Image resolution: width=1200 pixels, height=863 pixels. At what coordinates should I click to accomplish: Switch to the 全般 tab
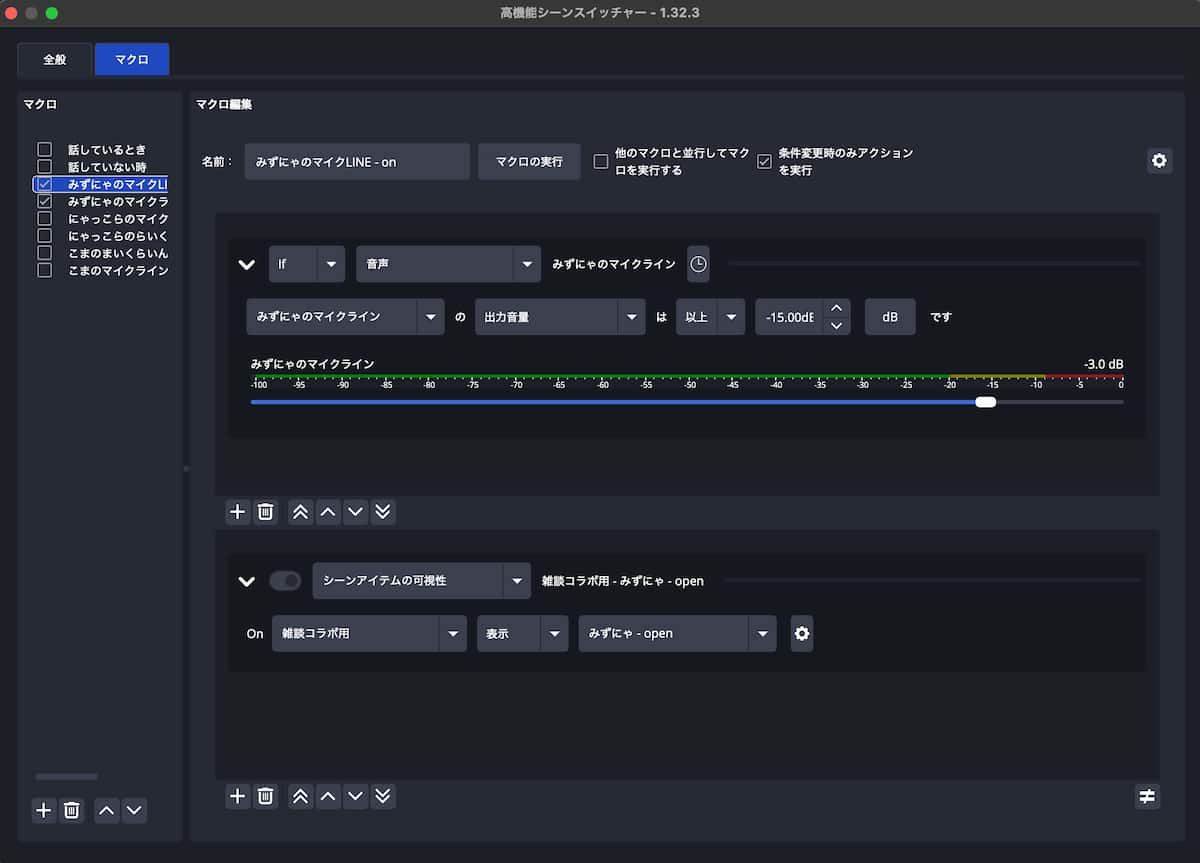pos(54,59)
